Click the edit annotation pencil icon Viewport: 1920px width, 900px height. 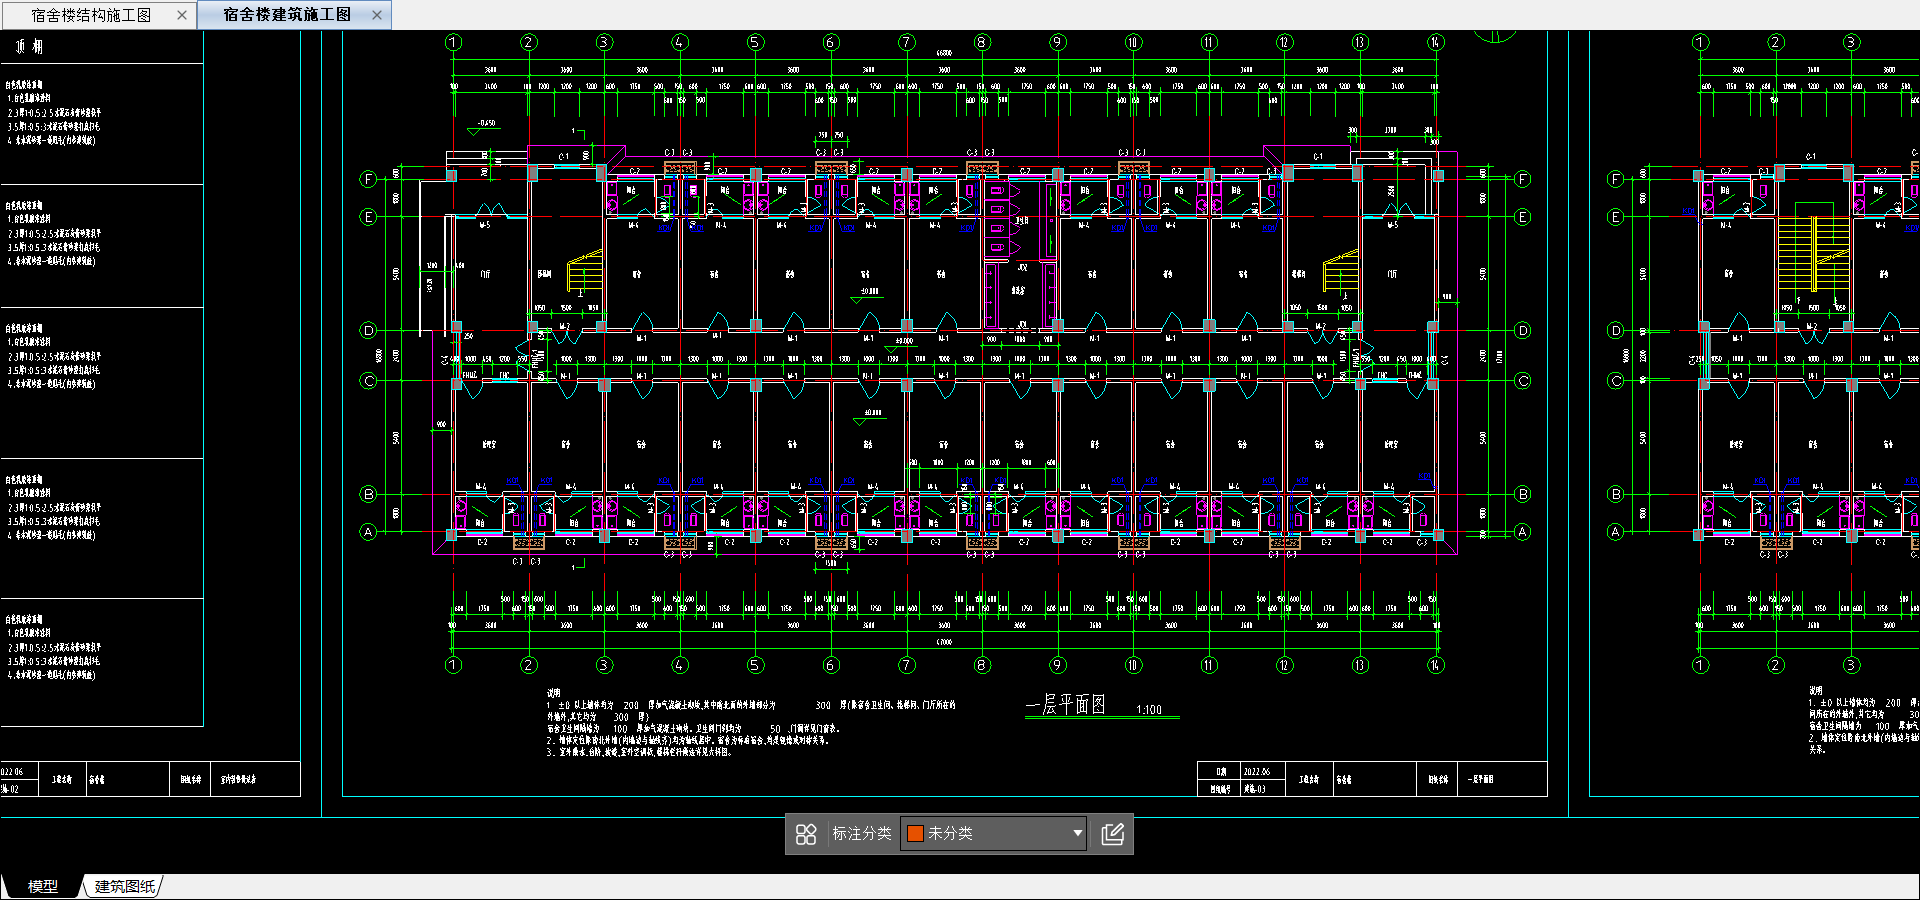[1113, 834]
